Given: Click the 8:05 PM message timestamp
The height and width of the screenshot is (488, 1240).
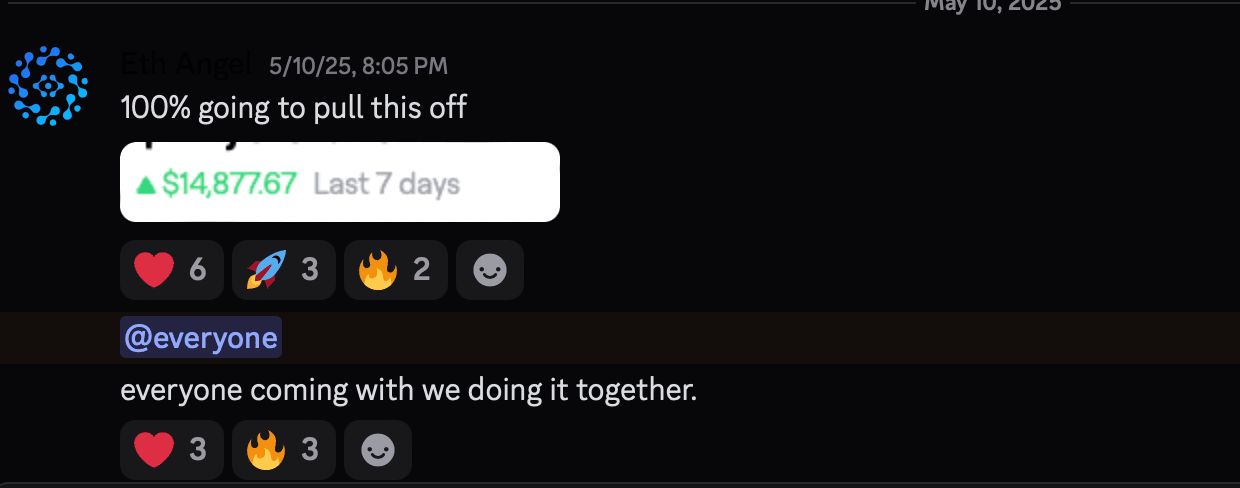Looking at the screenshot, I should click(x=358, y=66).
